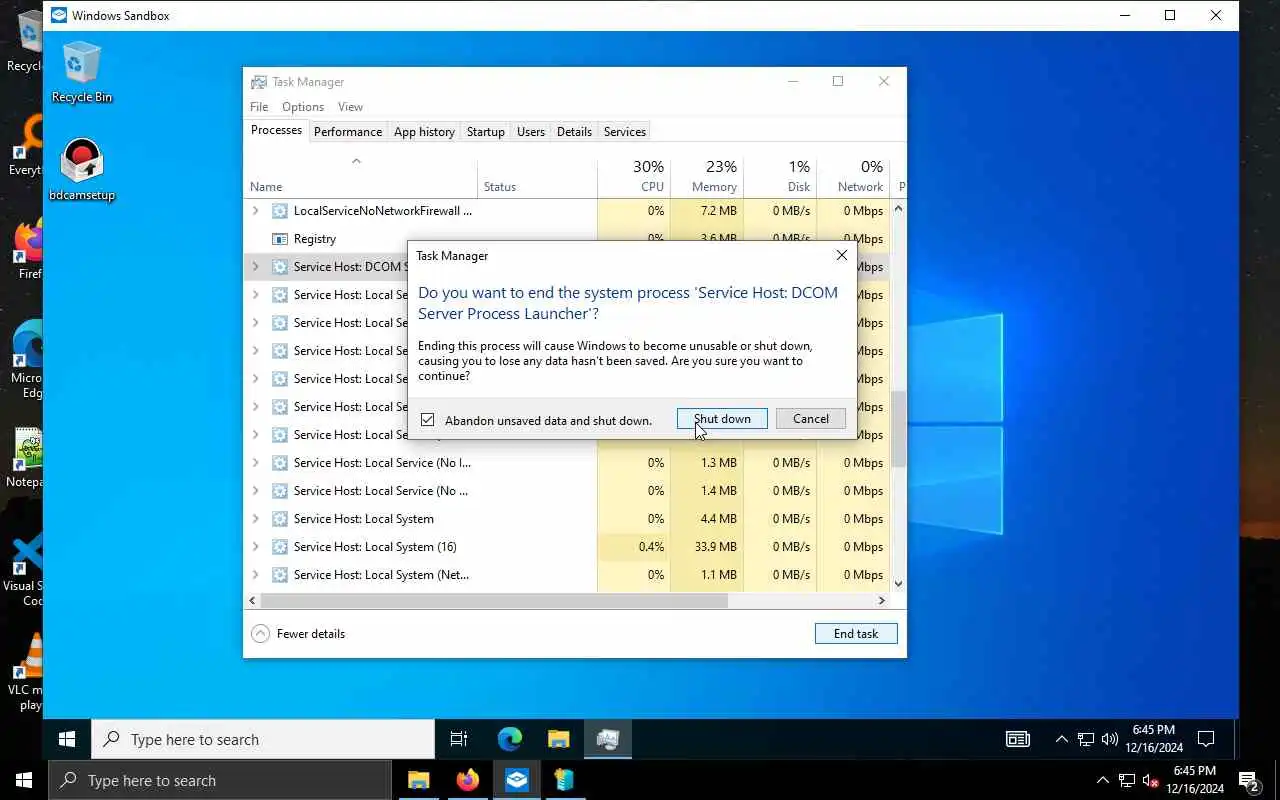Click the gear icon of the Service Host: Local System (16) row
Image resolution: width=1280 pixels, height=800 pixels.
(279, 547)
